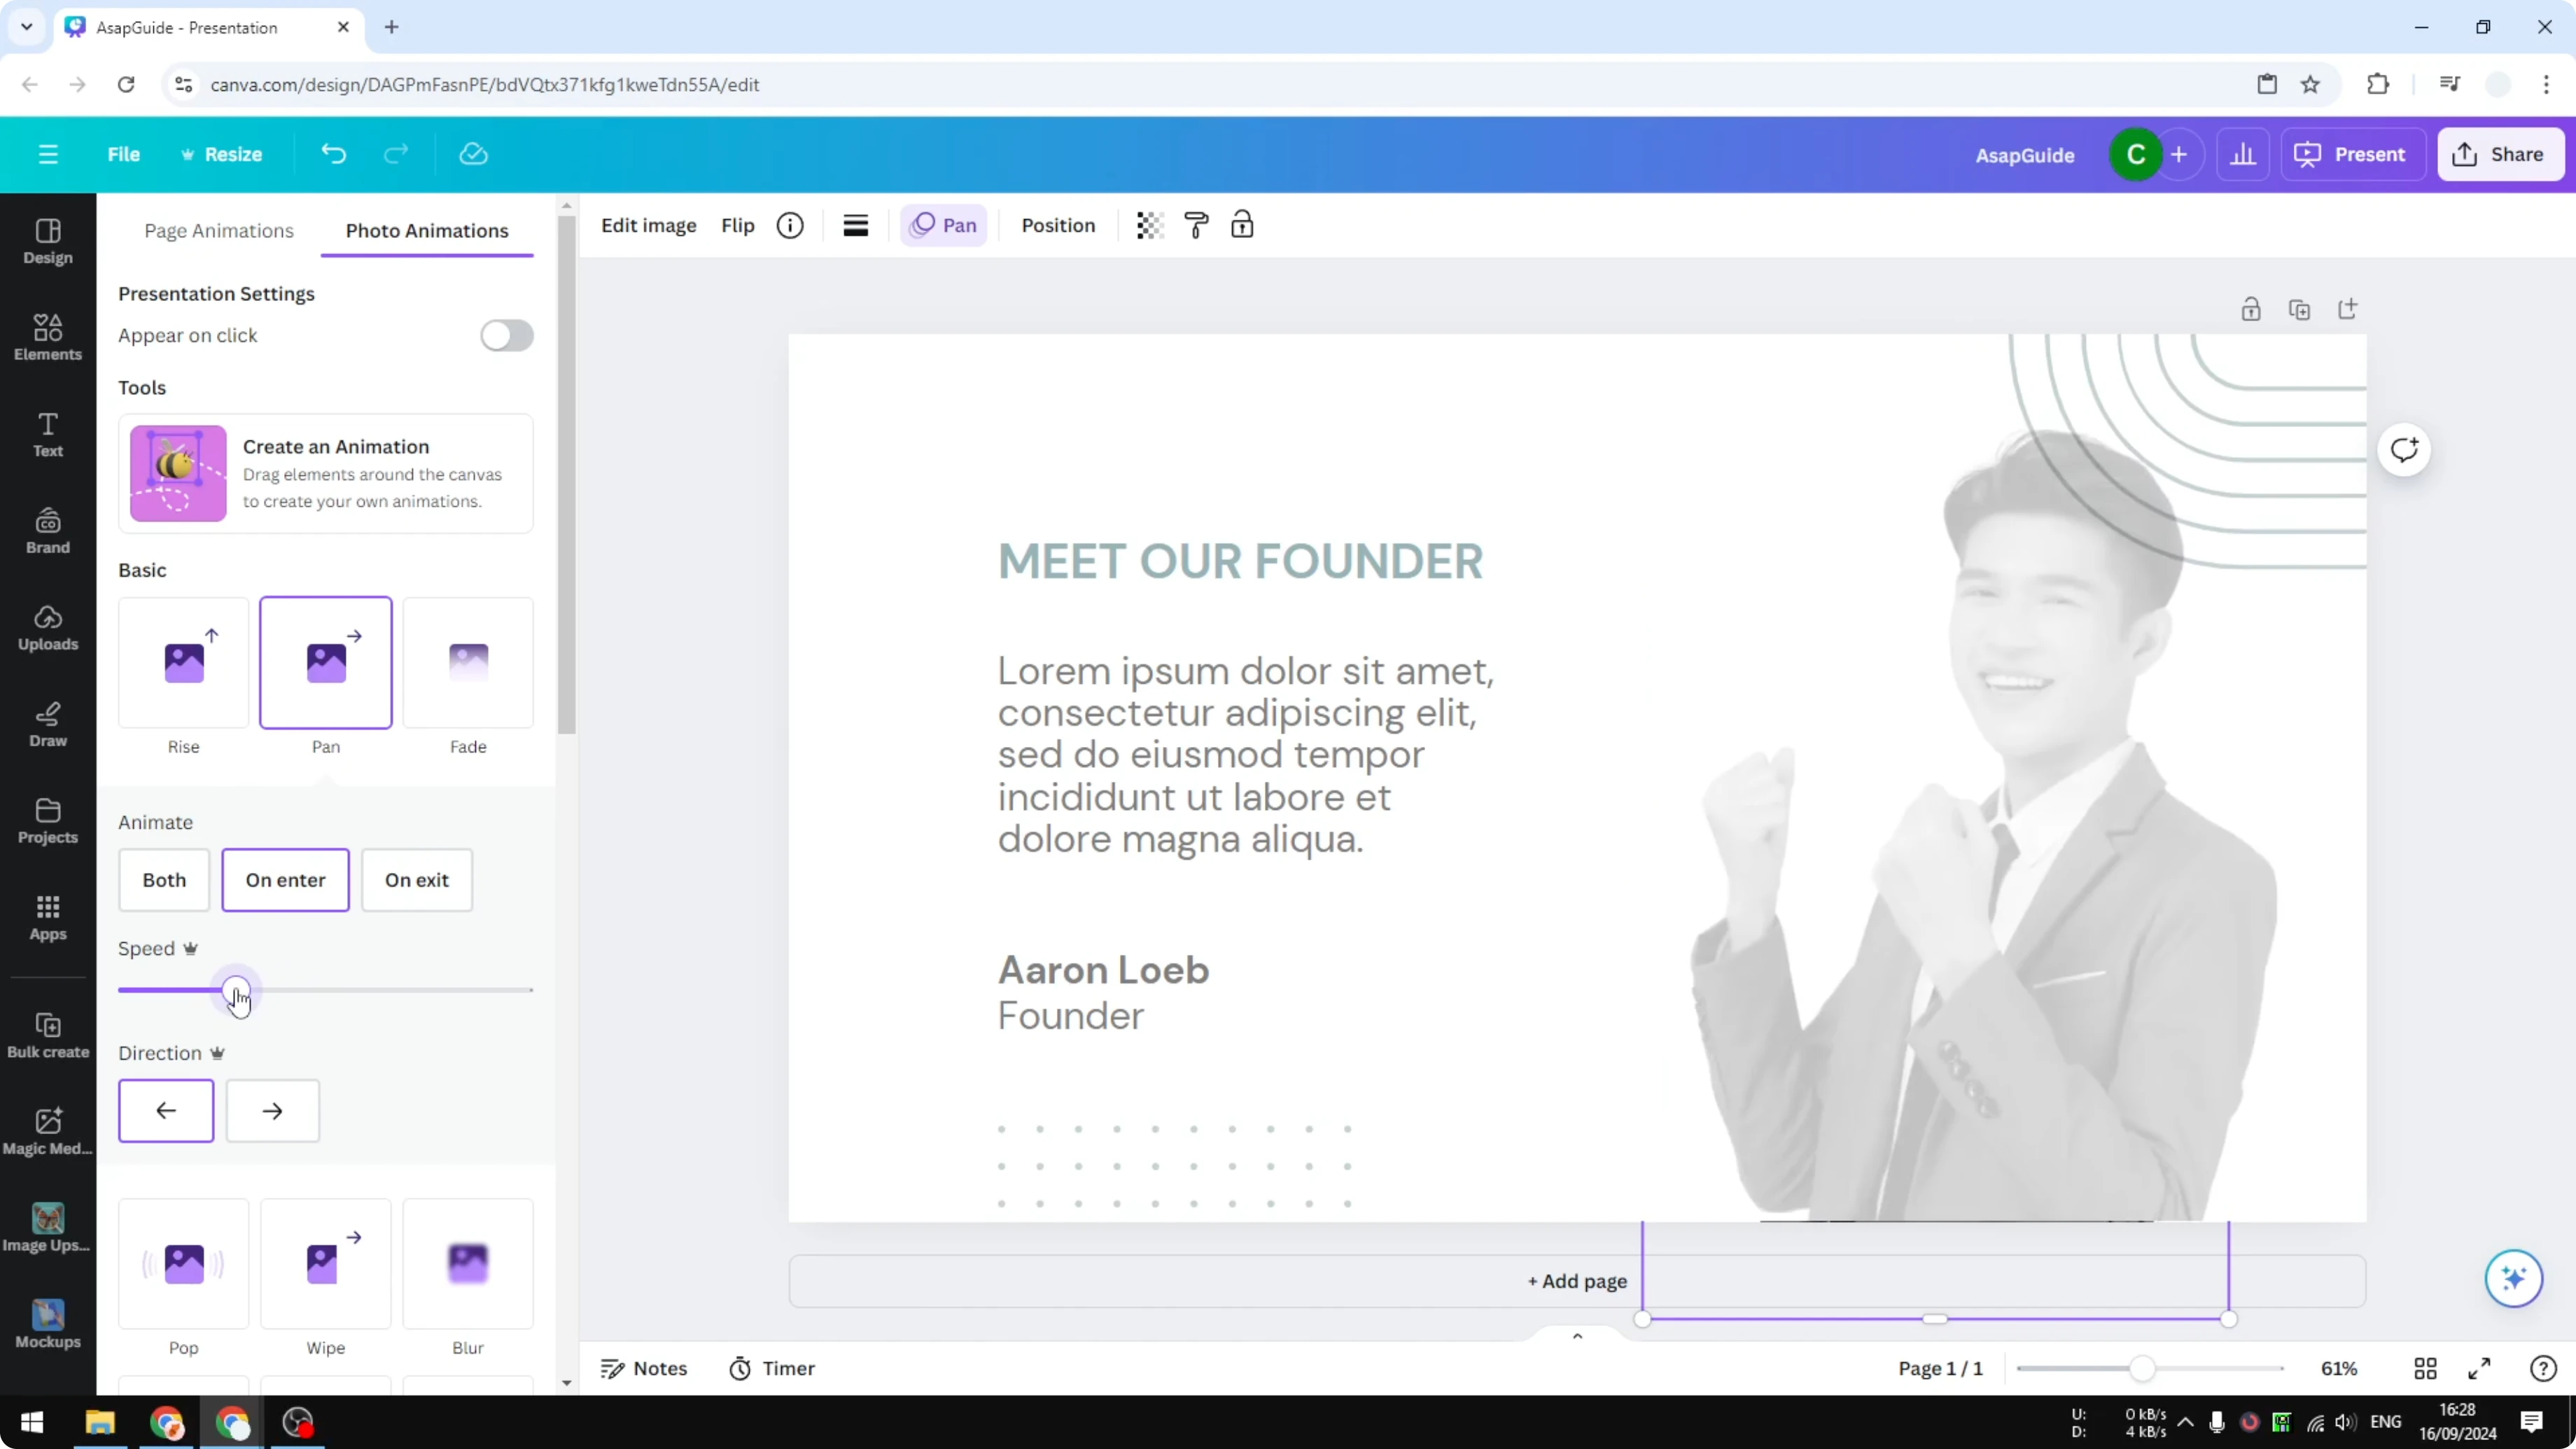Add collaborator plus icon

(2179, 154)
